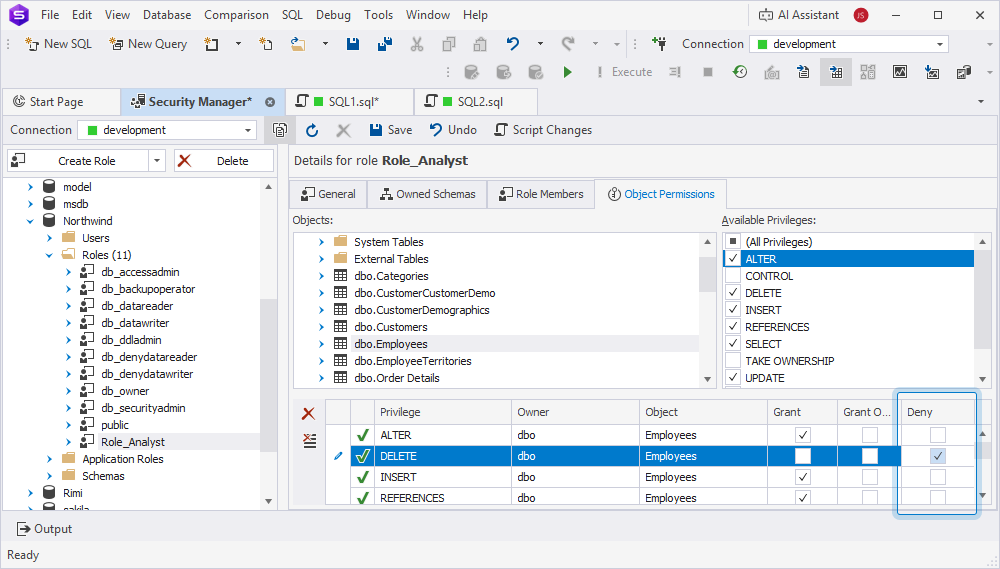Click the chart image icon in toolbar
This screenshot has height=569, width=1000.
point(900,72)
